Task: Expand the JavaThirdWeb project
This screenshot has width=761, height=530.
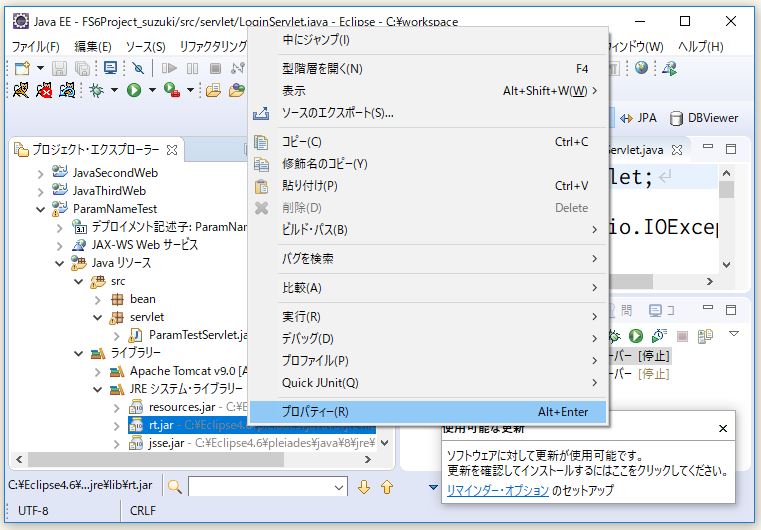Action: click(41, 192)
